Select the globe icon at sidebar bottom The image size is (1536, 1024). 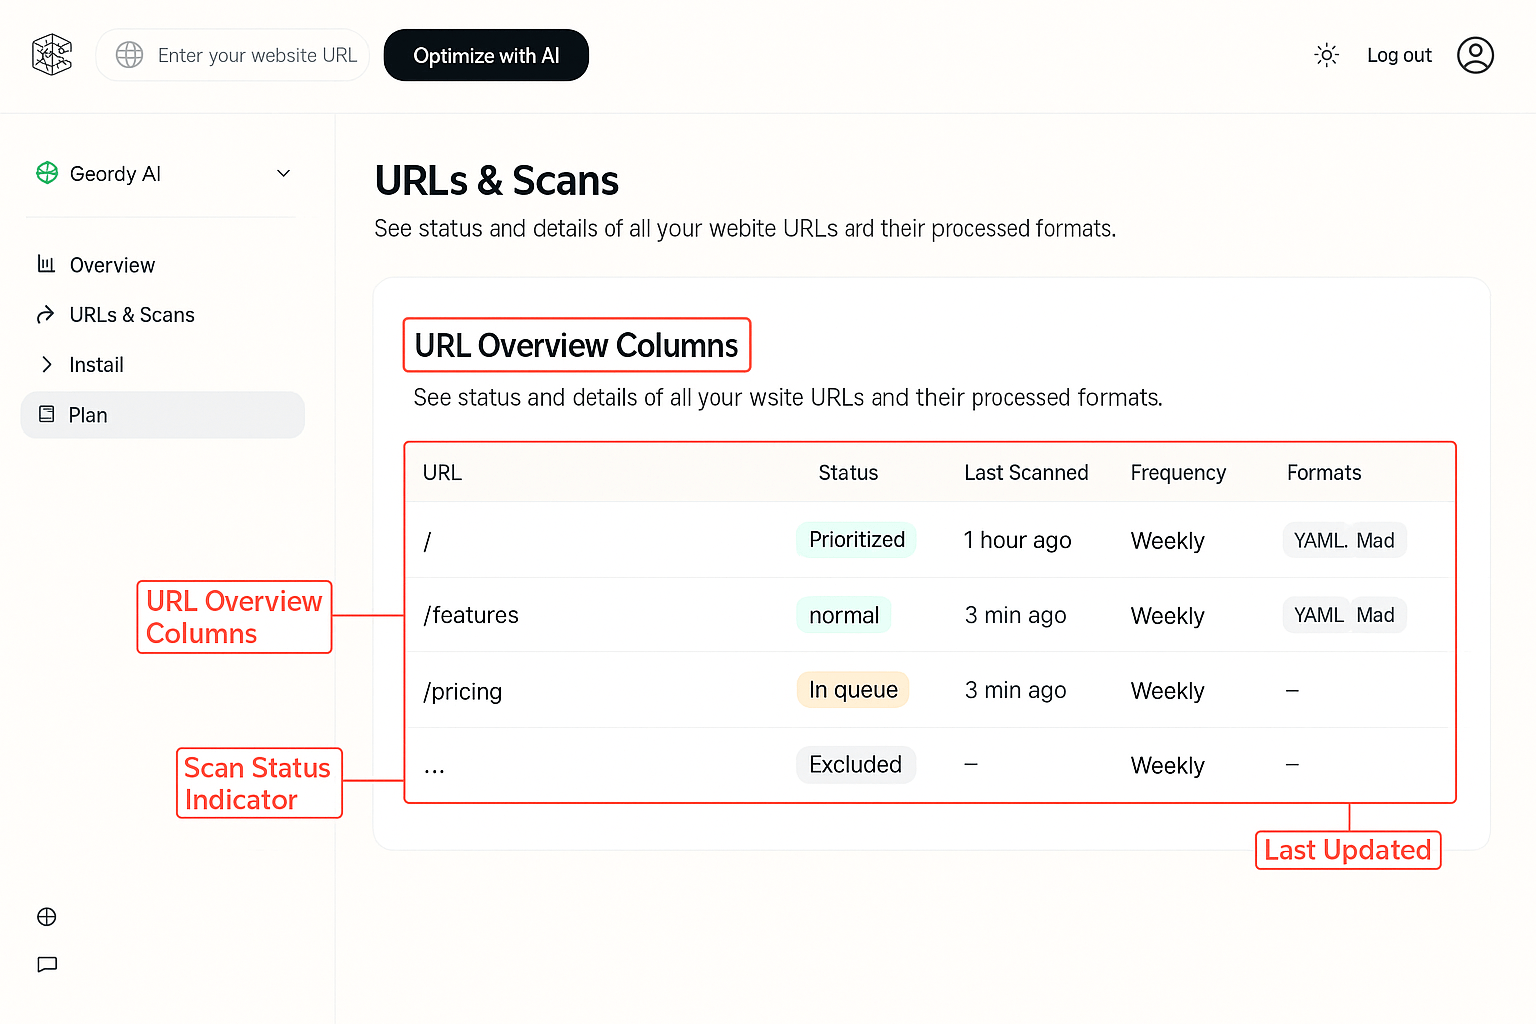pos(46,916)
